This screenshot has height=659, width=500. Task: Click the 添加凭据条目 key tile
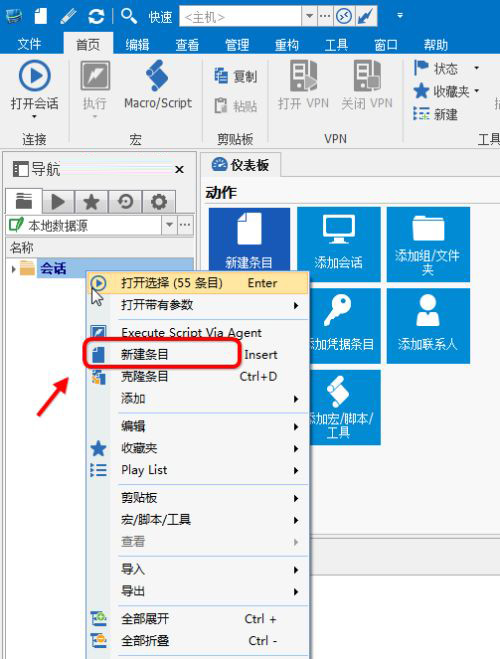coord(345,325)
